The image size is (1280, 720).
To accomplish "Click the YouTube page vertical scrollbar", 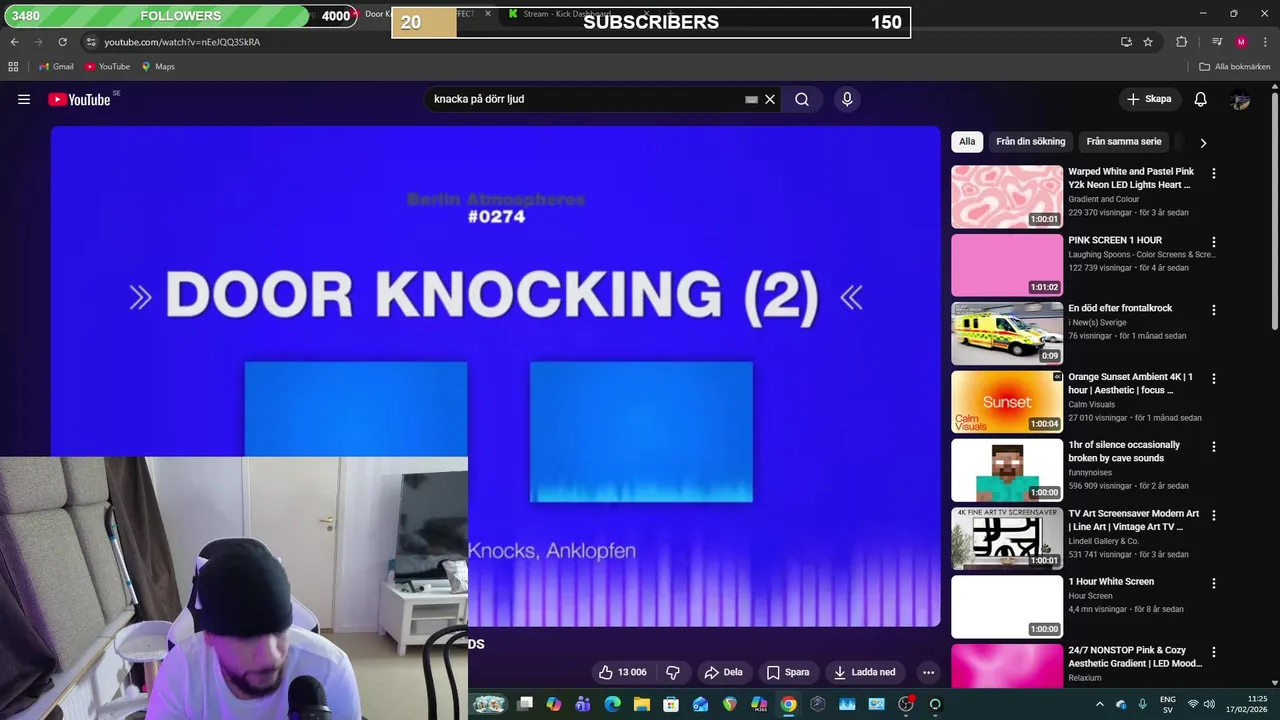I will [1275, 210].
